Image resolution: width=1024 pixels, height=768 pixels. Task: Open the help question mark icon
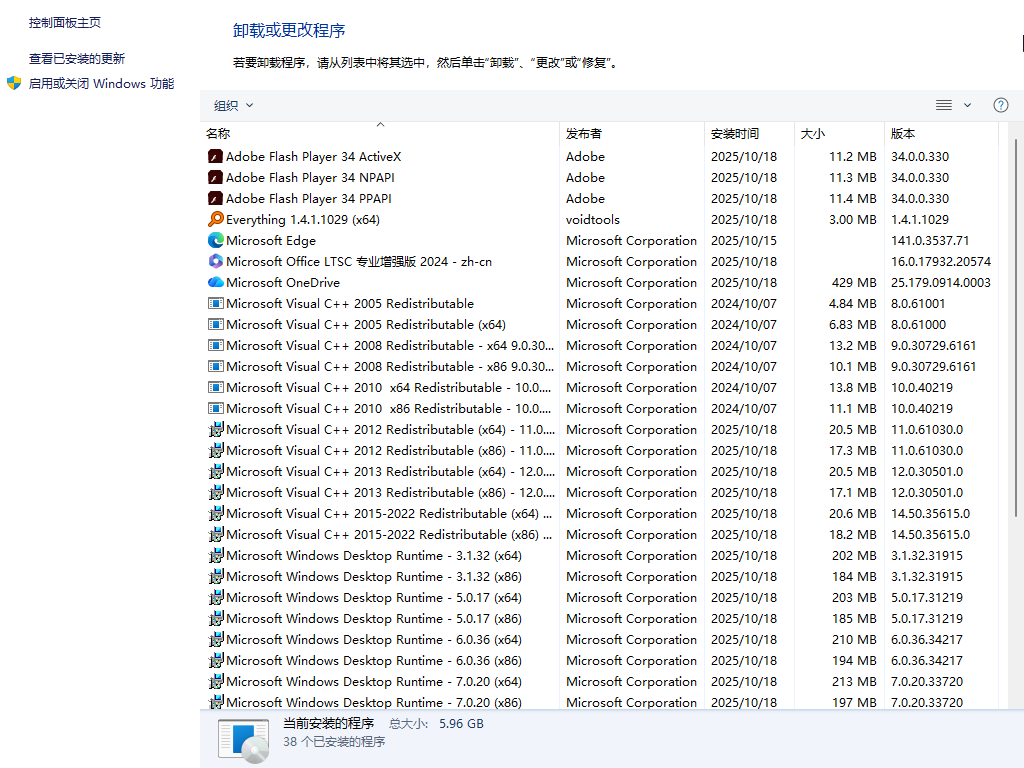(x=1000, y=105)
